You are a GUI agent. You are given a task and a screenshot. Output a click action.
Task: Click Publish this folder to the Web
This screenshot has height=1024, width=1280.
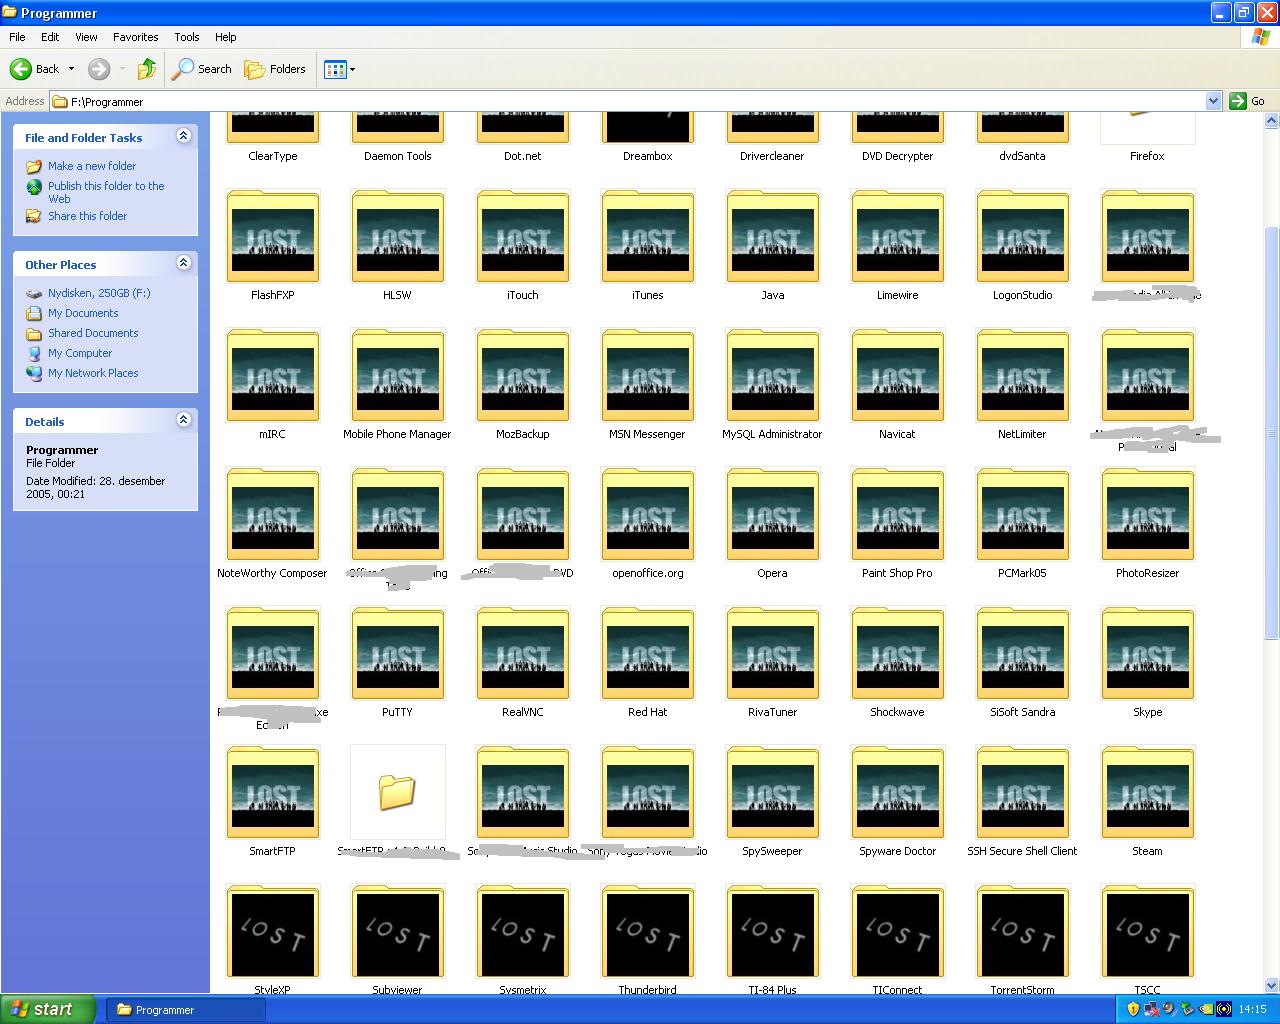pos(106,192)
